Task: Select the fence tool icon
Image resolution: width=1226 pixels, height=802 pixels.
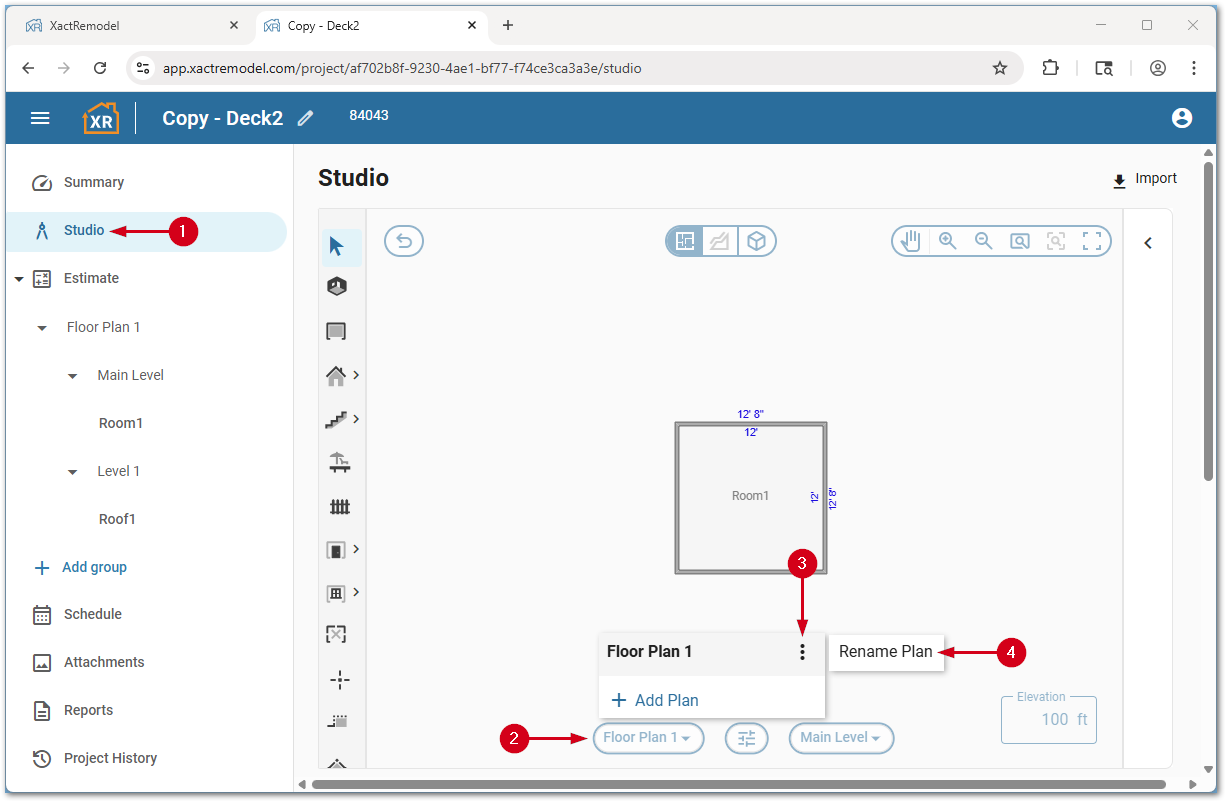Action: [x=339, y=507]
